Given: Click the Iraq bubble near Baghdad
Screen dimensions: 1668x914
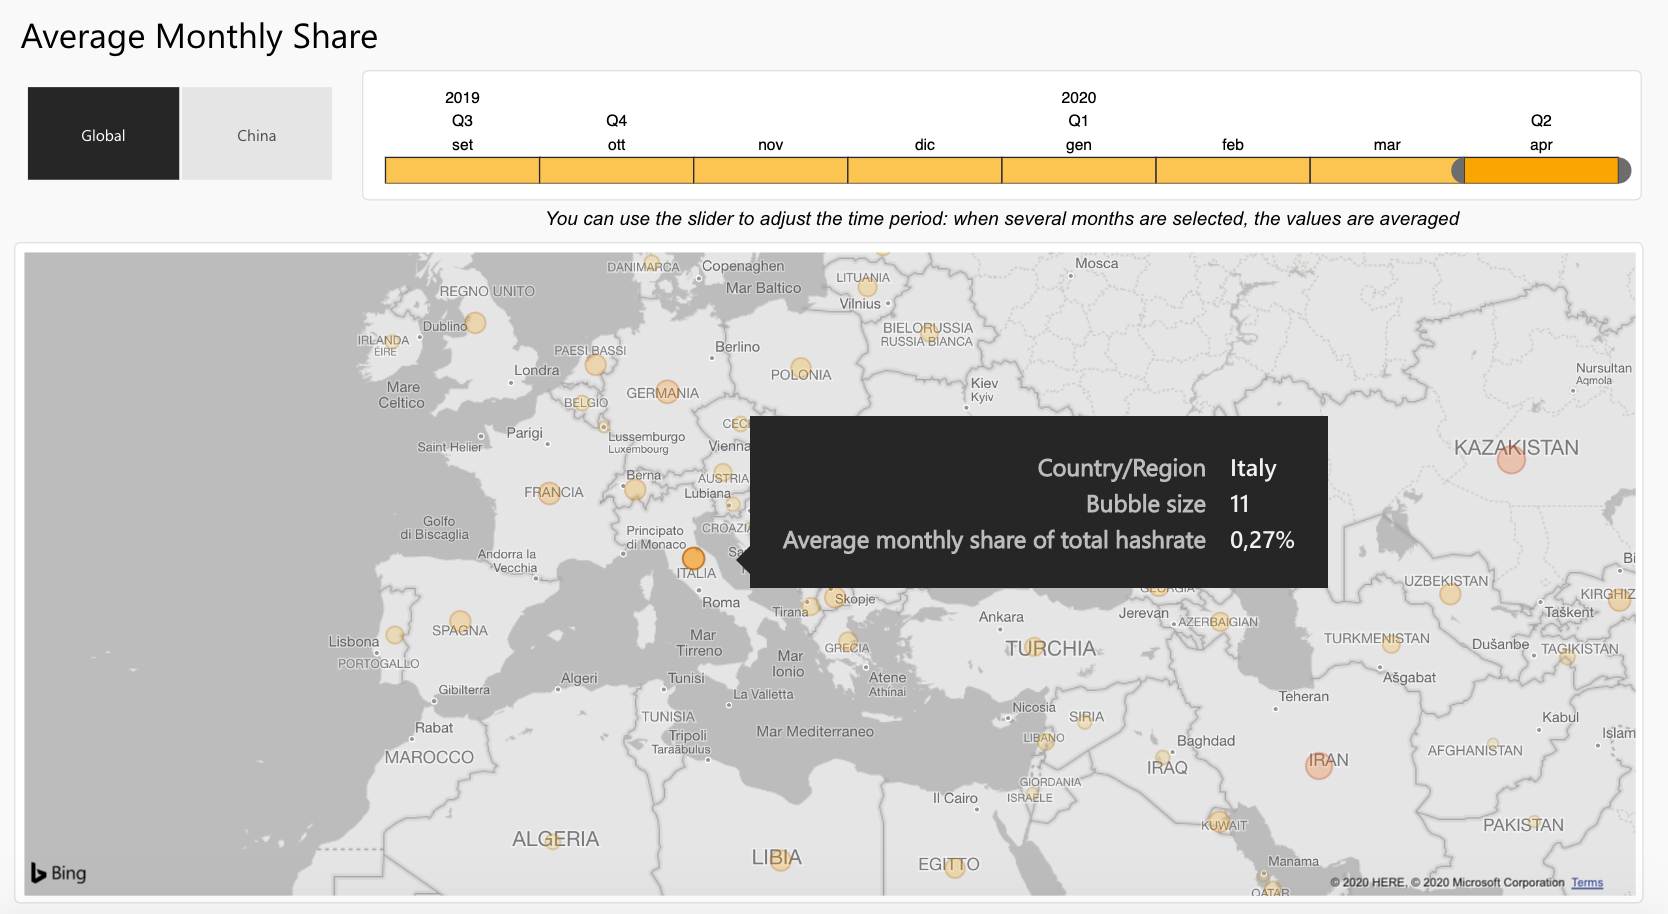Looking at the screenshot, I should (1162, 758).
